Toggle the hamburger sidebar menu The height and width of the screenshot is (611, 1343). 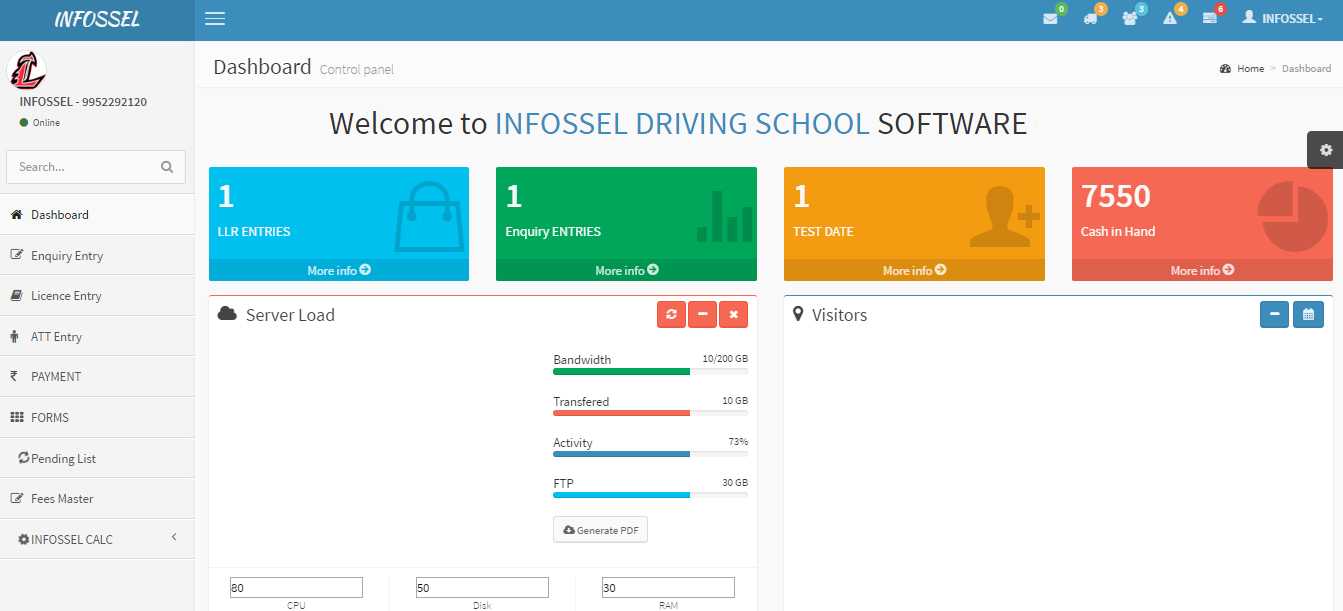click(214, 19)
